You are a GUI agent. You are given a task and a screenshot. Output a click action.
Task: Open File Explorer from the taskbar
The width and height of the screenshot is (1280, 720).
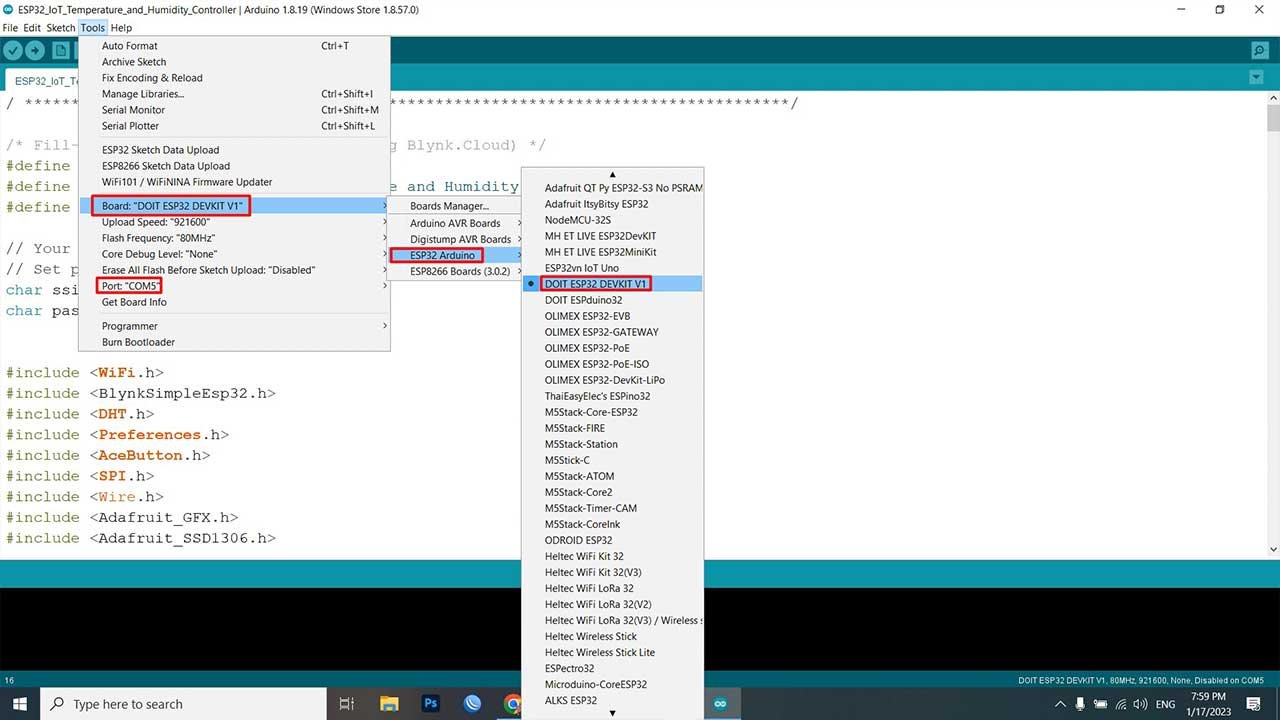(389, 704)
